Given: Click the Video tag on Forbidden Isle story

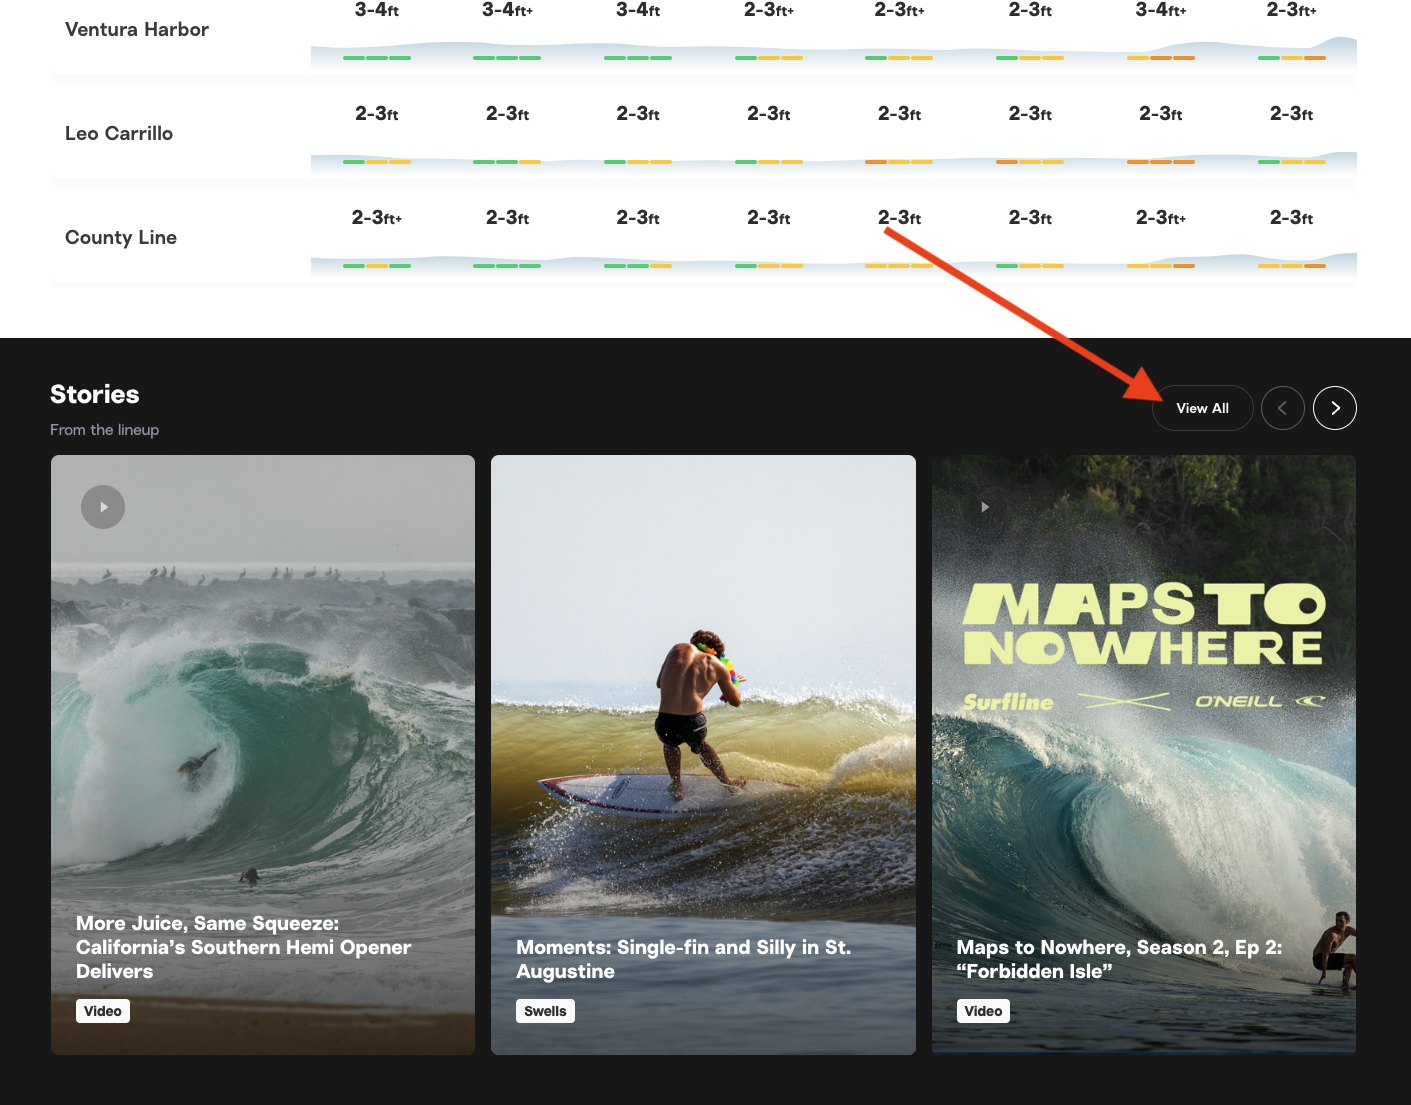Looking at the screenshot, I should point(983,1011).
